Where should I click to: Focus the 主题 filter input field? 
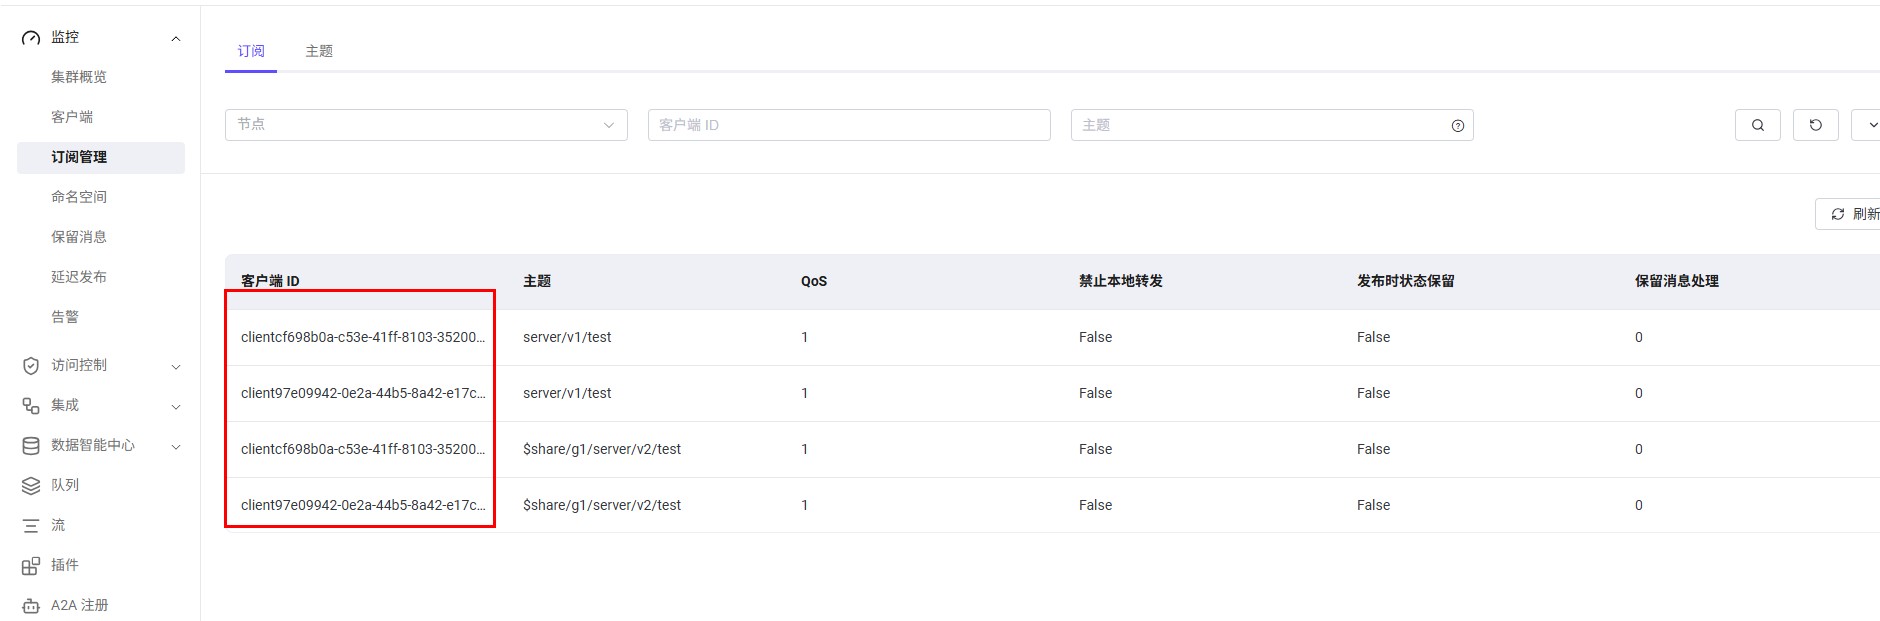coord(1272,125)
